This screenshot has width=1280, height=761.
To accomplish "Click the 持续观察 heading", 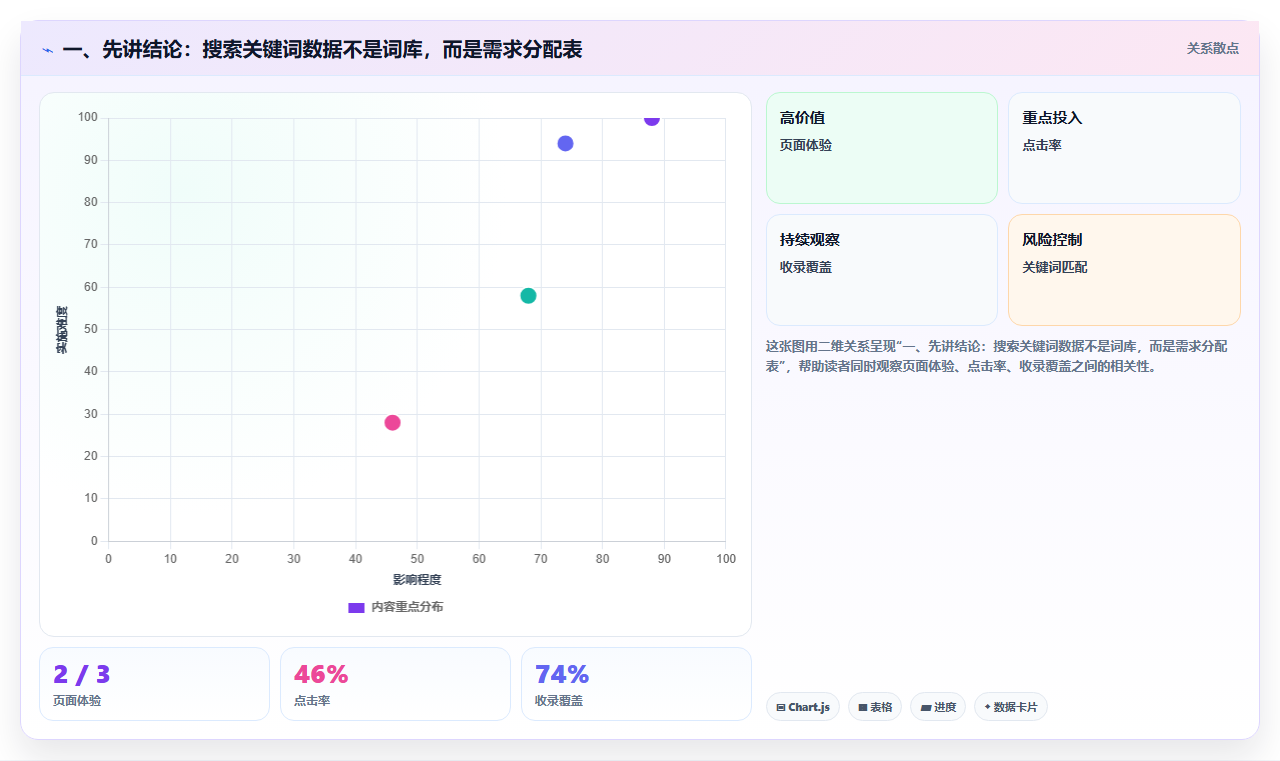I will click(x=810, y=240).
